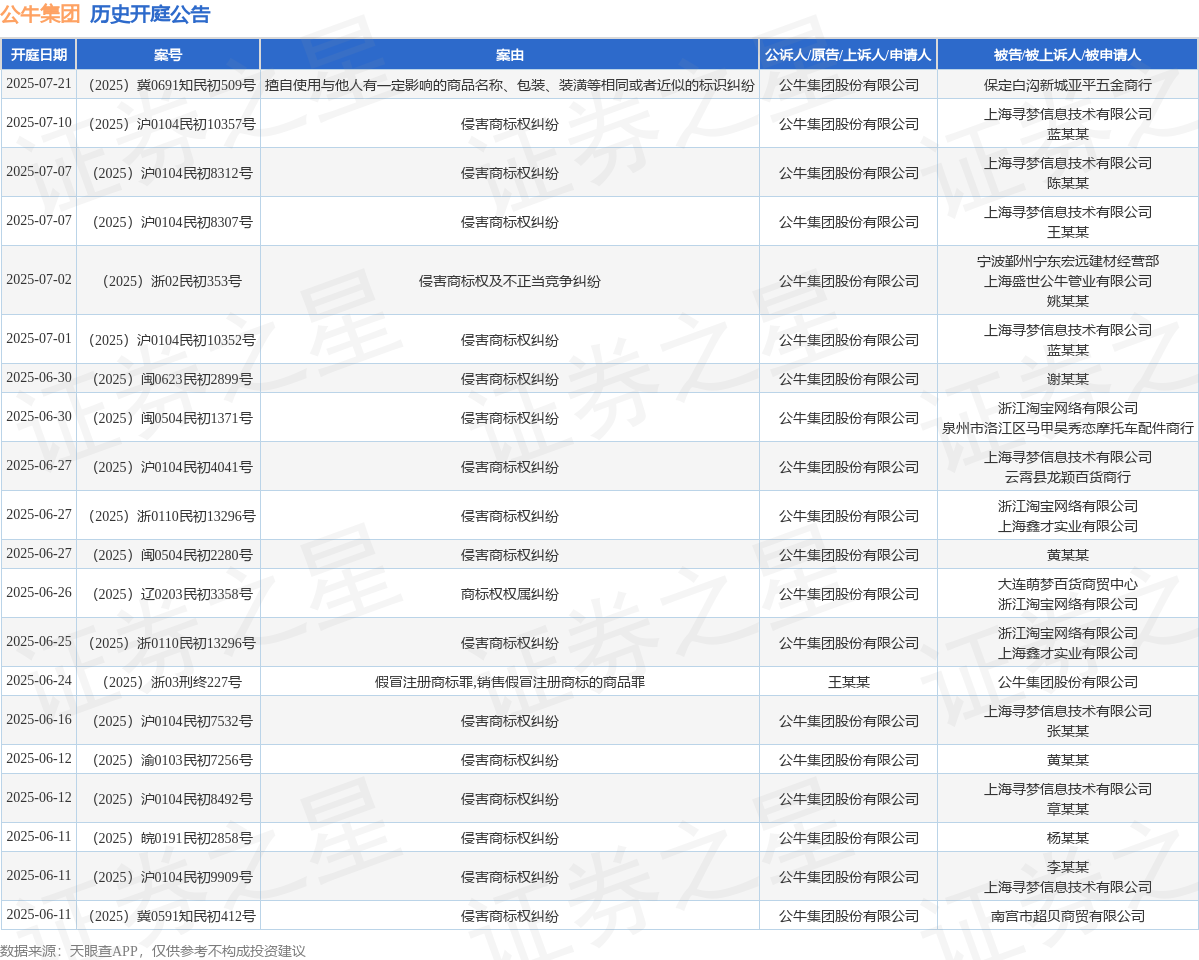Click the 数据来源 天眼查APP footer note
Image resolution: width=1199 pixels, height=960 pixels.
coord(153,951)
